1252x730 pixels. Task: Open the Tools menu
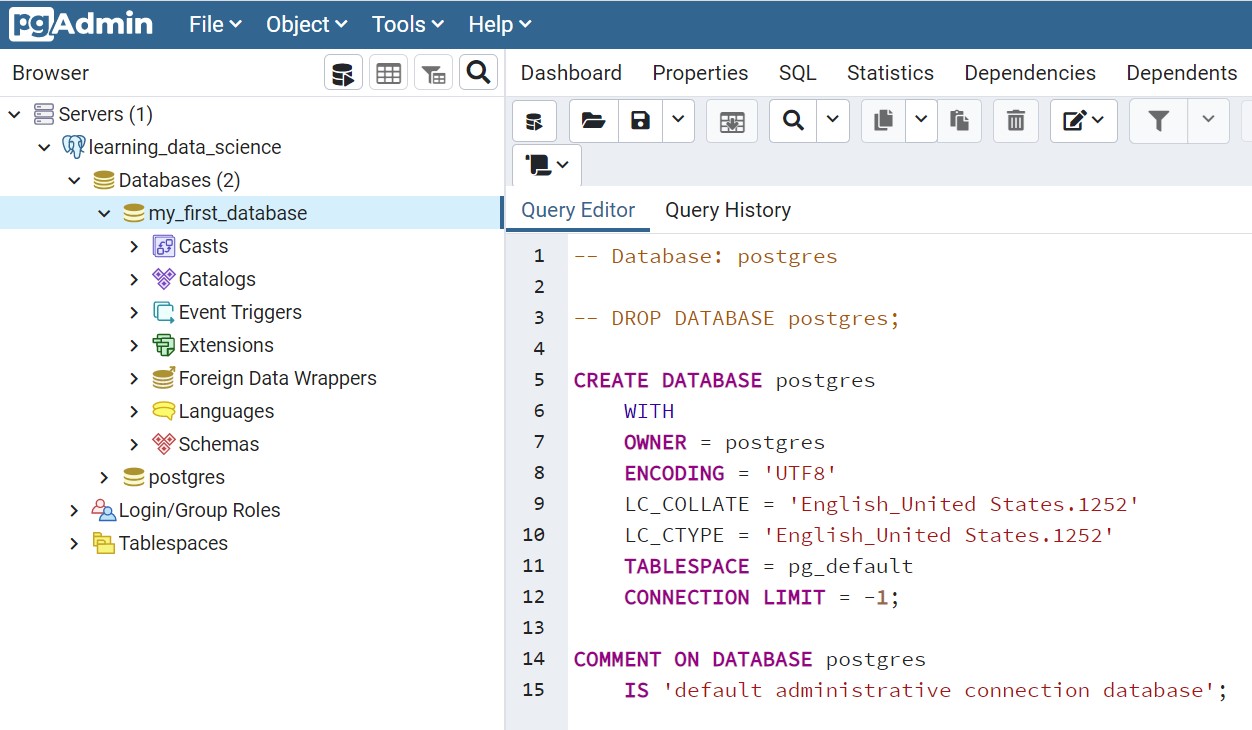tap(409, 24)
